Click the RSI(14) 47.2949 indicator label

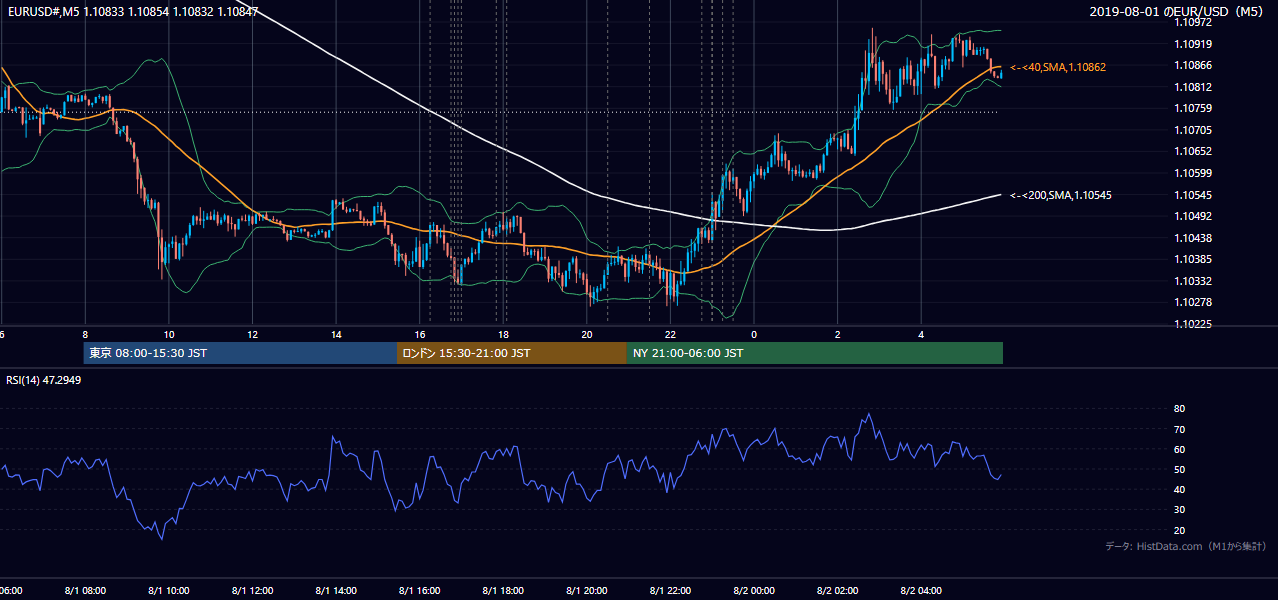[43, 380]
